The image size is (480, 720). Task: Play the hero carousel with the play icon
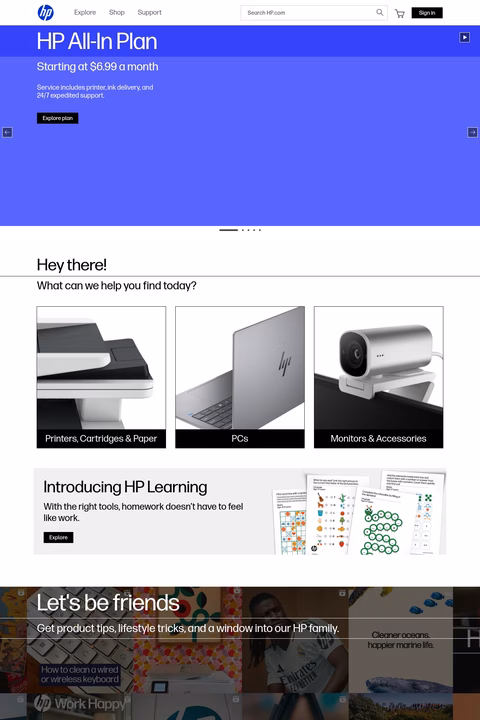pyautogui.click(x=464, y=37)
